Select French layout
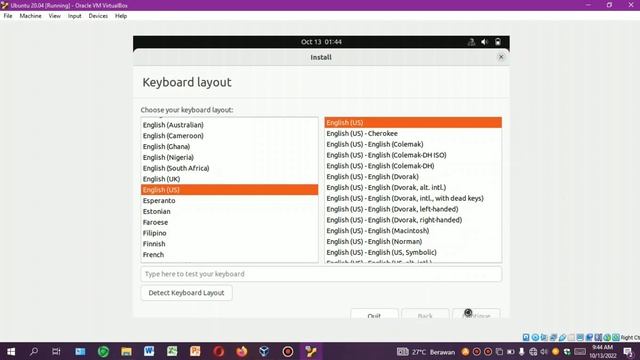The height and width of the screenshot is (360, 640). 229,255
